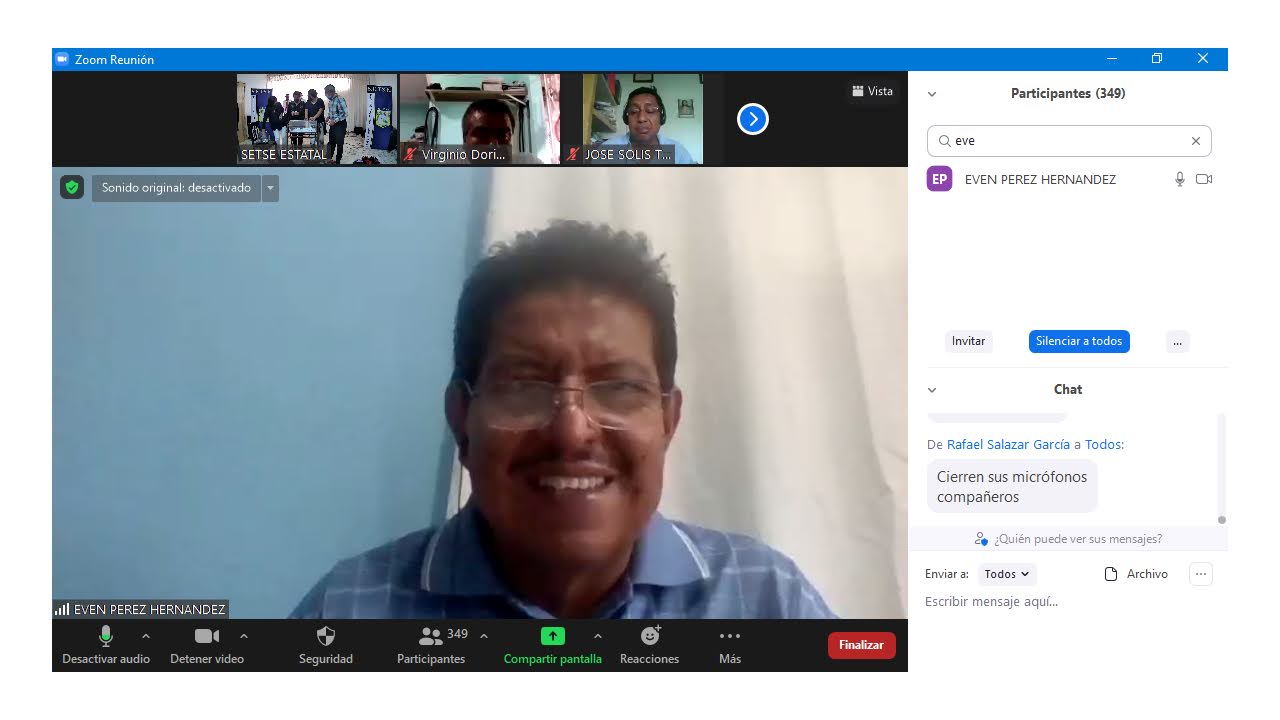
Task: Open the Vista layout menu
Action: [x=872, y=91]
